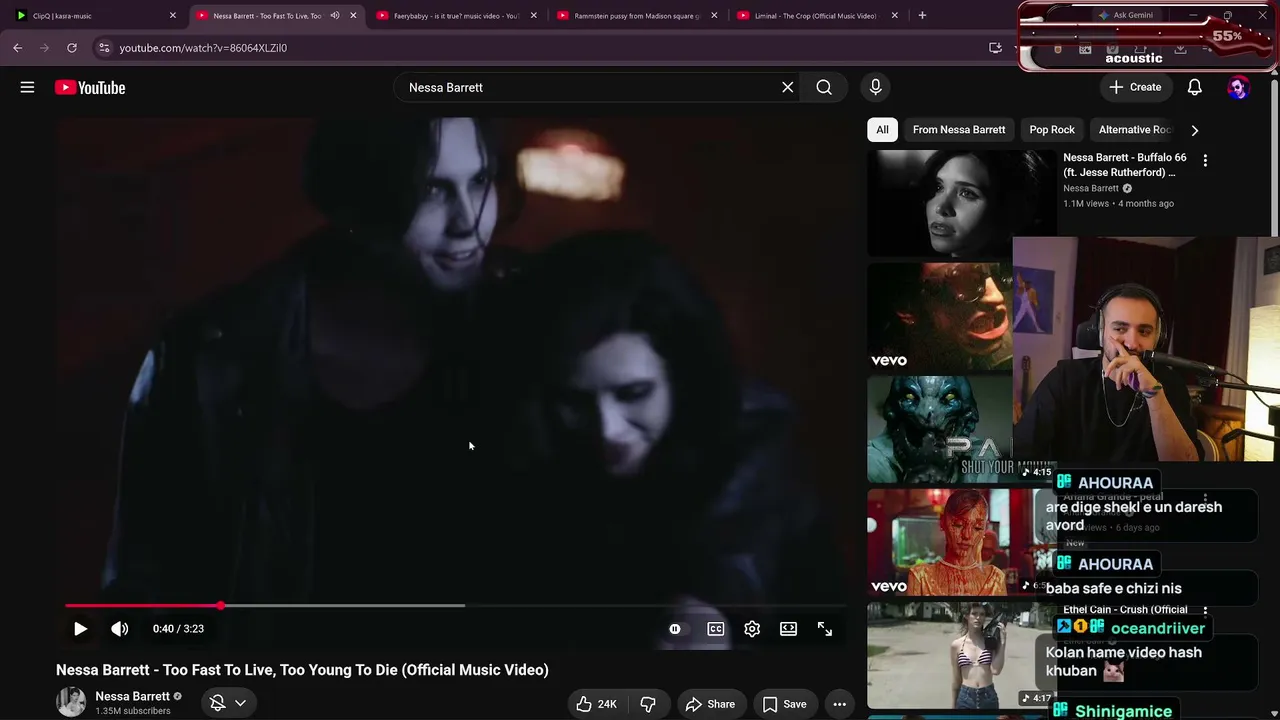Screen dimensions: 1280x720
Task: Clear the search box with the X
Action: pos(788,87)
